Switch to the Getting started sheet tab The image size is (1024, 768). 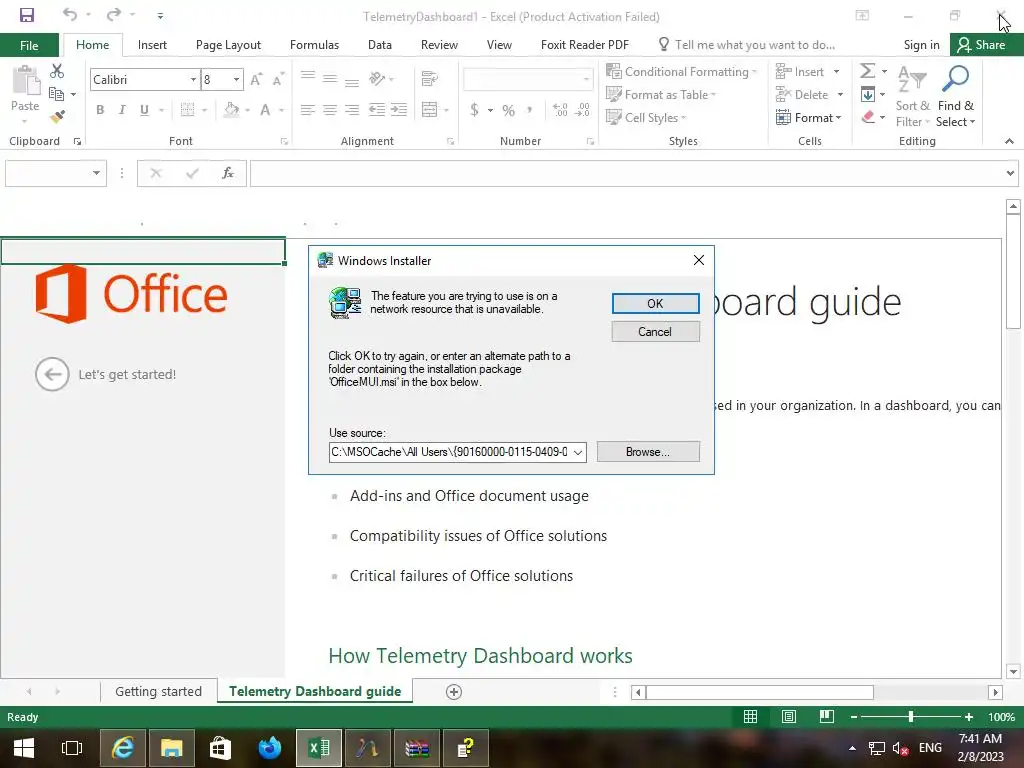(x=158, y=692)
